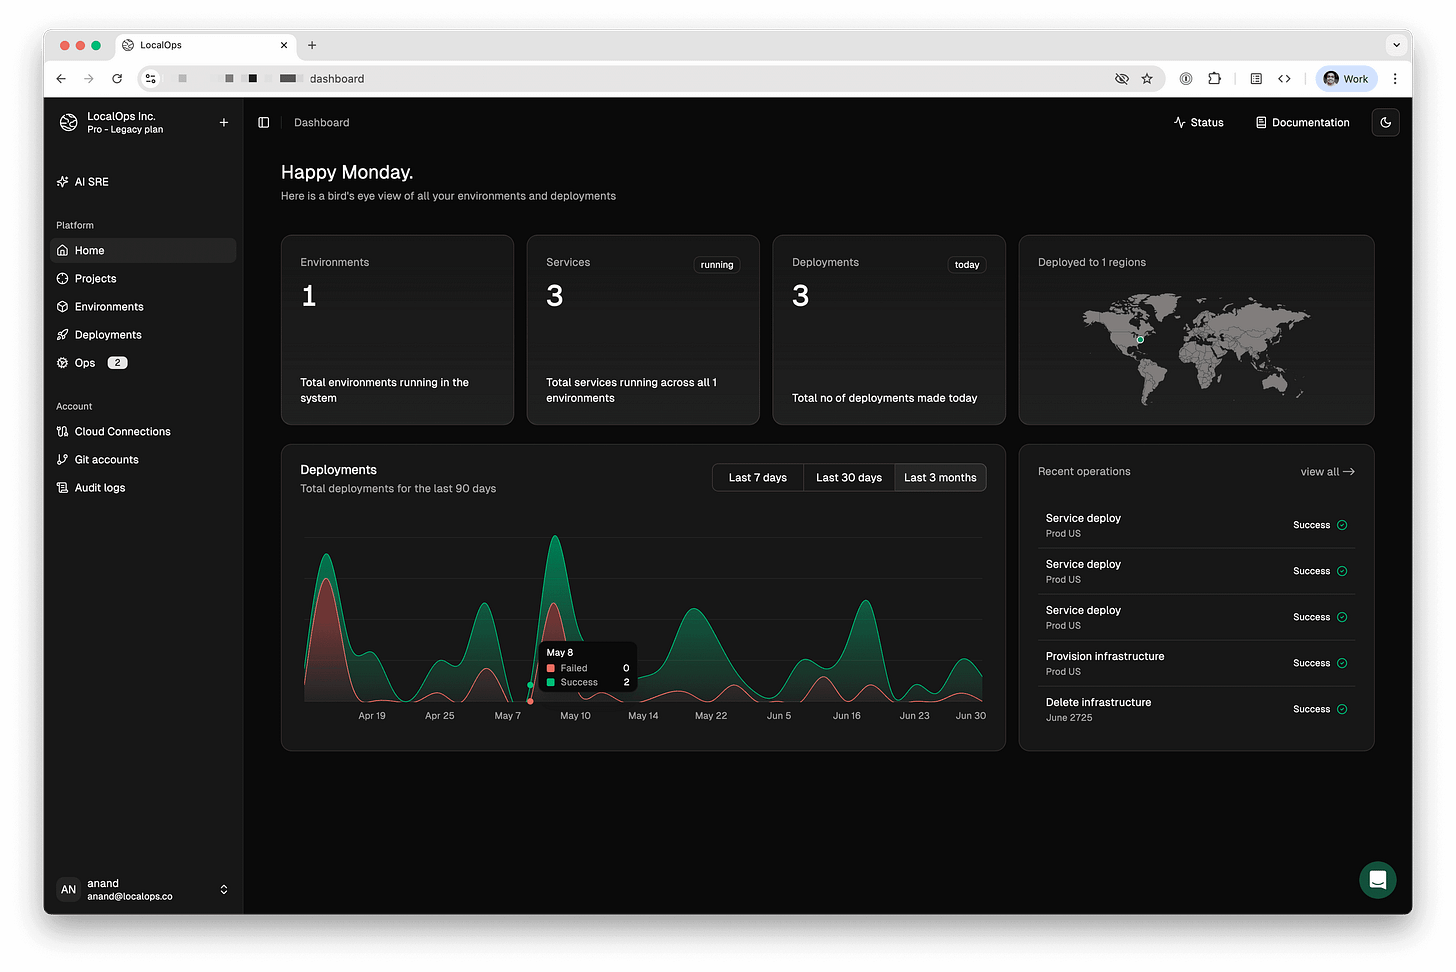Click the browser back arrow
Viewport: 1456px width, 972px height.
coord(61,79)
